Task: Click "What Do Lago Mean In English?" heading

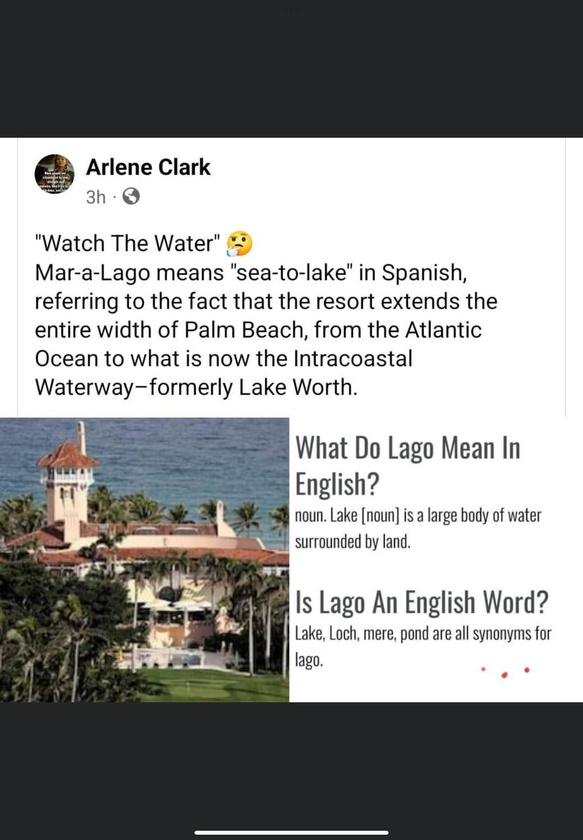Action: [x=408, y=465]
